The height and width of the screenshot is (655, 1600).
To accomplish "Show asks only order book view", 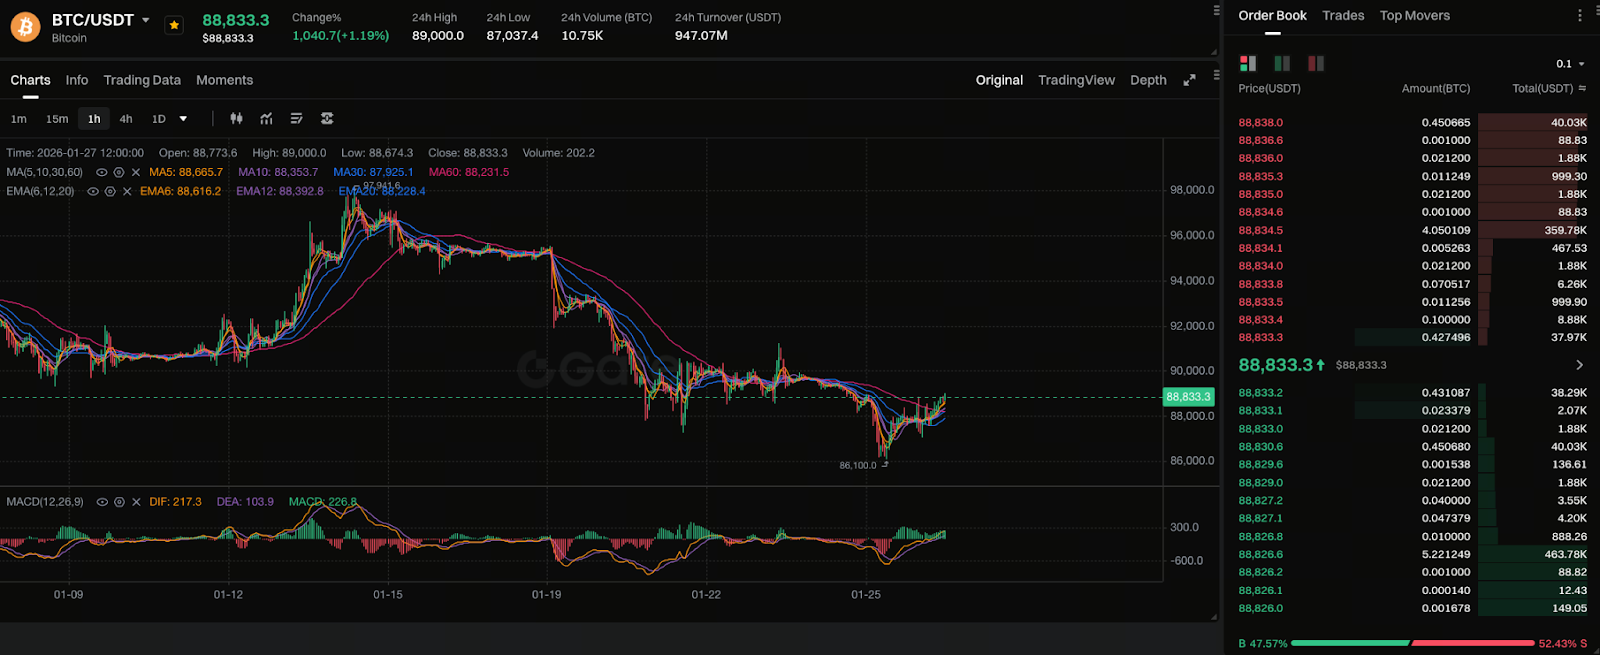I will coord(1316,63).
